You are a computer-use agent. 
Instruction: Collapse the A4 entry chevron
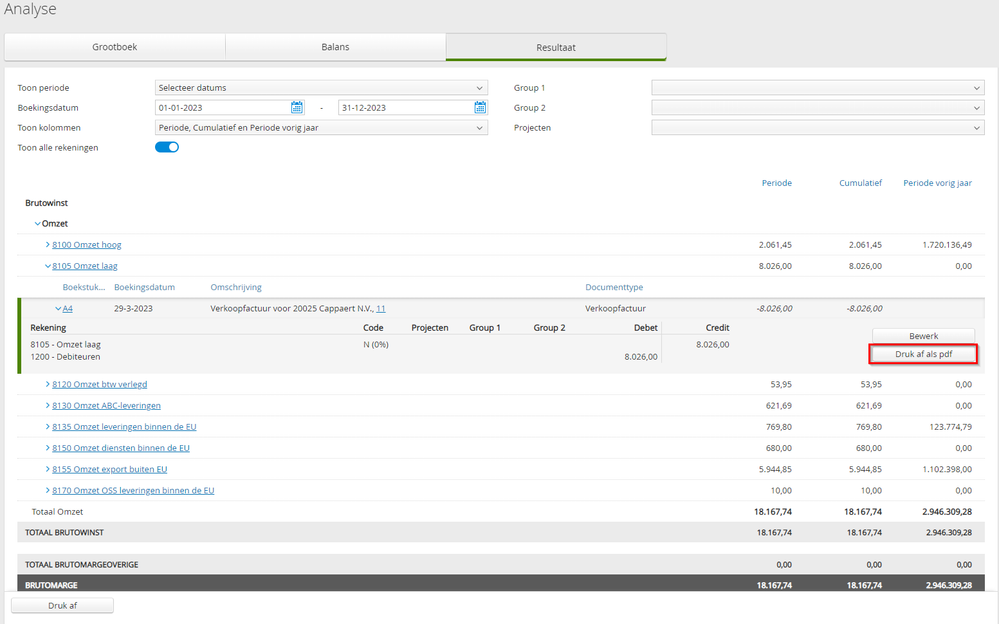pyautogui.click(x=58, y=308)
